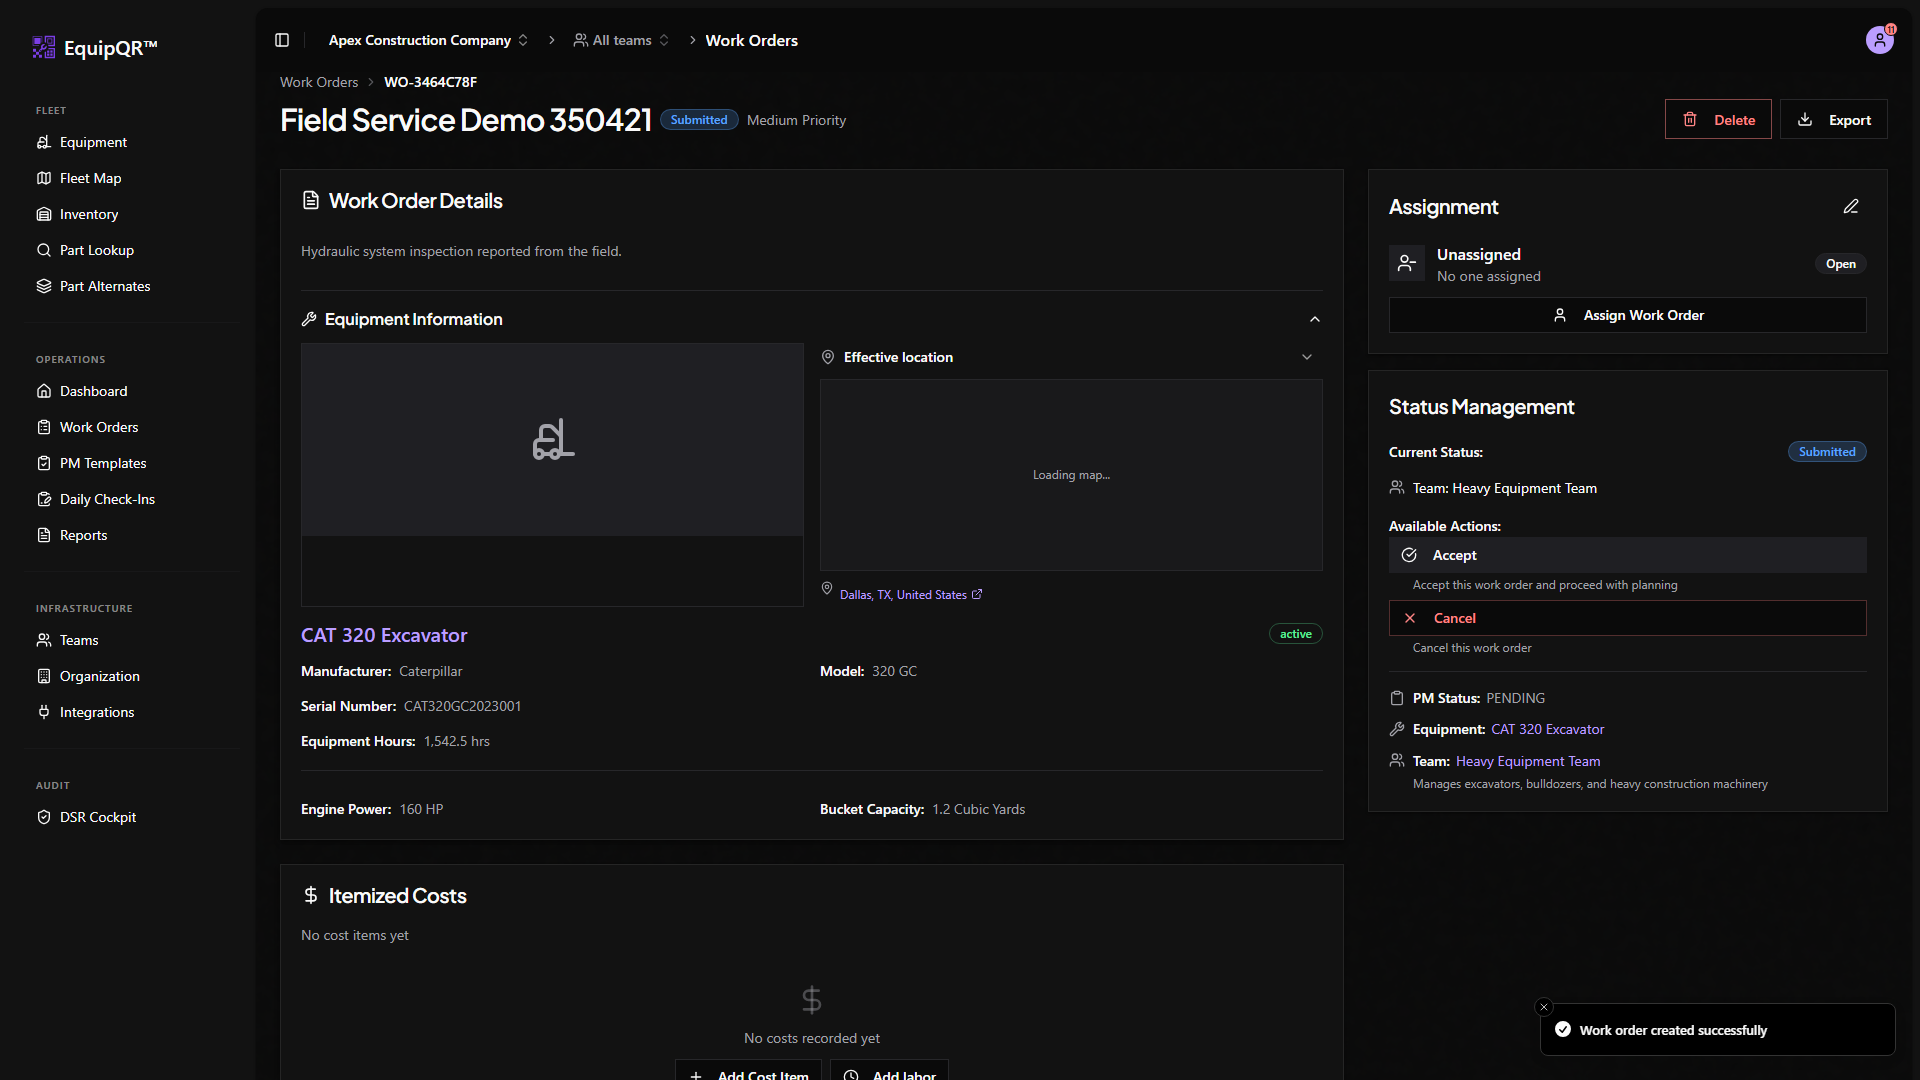The width and height of the screenshot is (1920, 1080).
Task: Follow the Work Orders breadcrumb link
Action: [319, 82]
